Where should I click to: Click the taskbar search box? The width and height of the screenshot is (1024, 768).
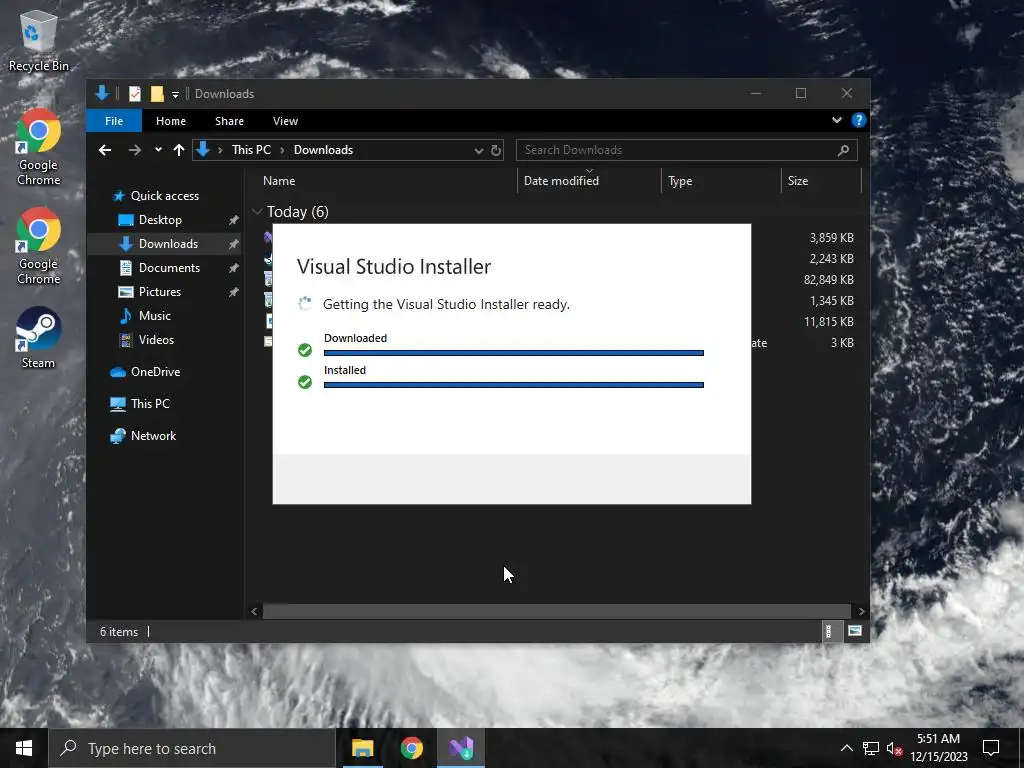tap(192, 748)
